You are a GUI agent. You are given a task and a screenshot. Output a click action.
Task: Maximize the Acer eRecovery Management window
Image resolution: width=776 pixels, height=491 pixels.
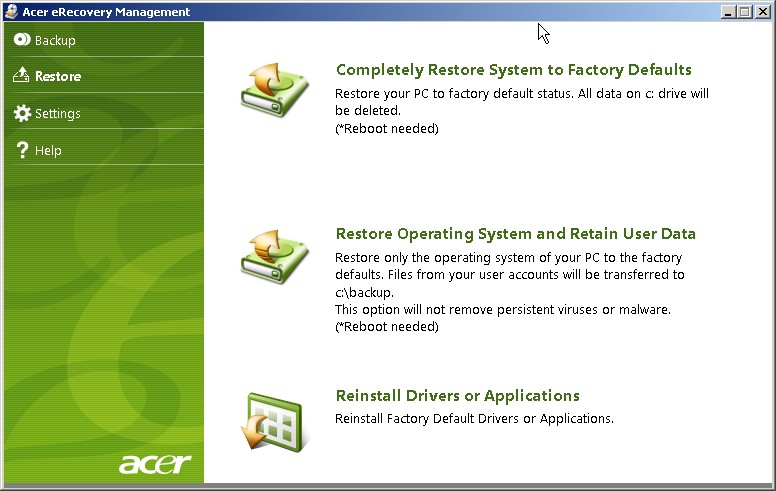point(744,12)
